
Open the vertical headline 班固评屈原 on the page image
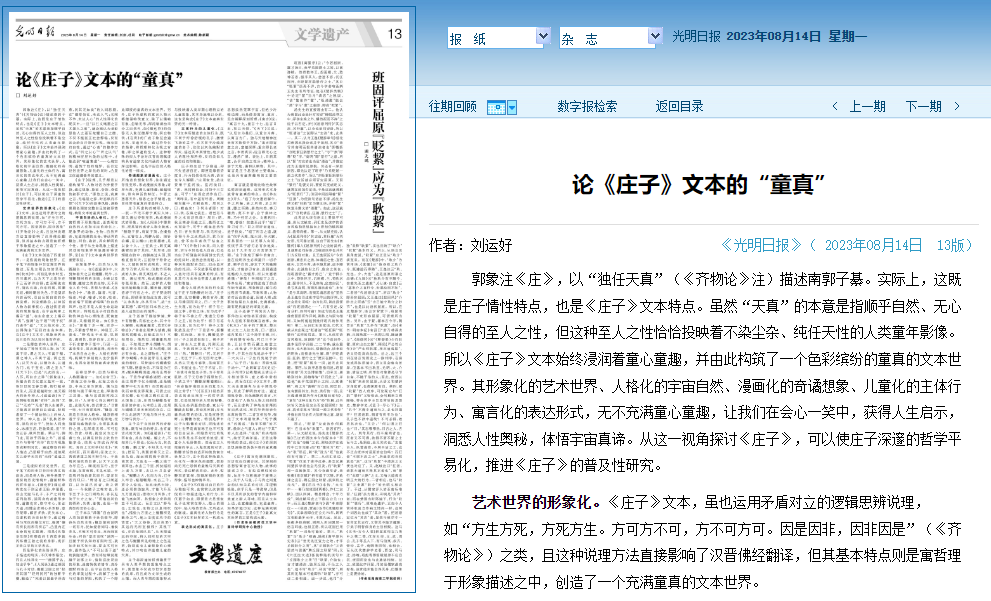tap(378, 152)
